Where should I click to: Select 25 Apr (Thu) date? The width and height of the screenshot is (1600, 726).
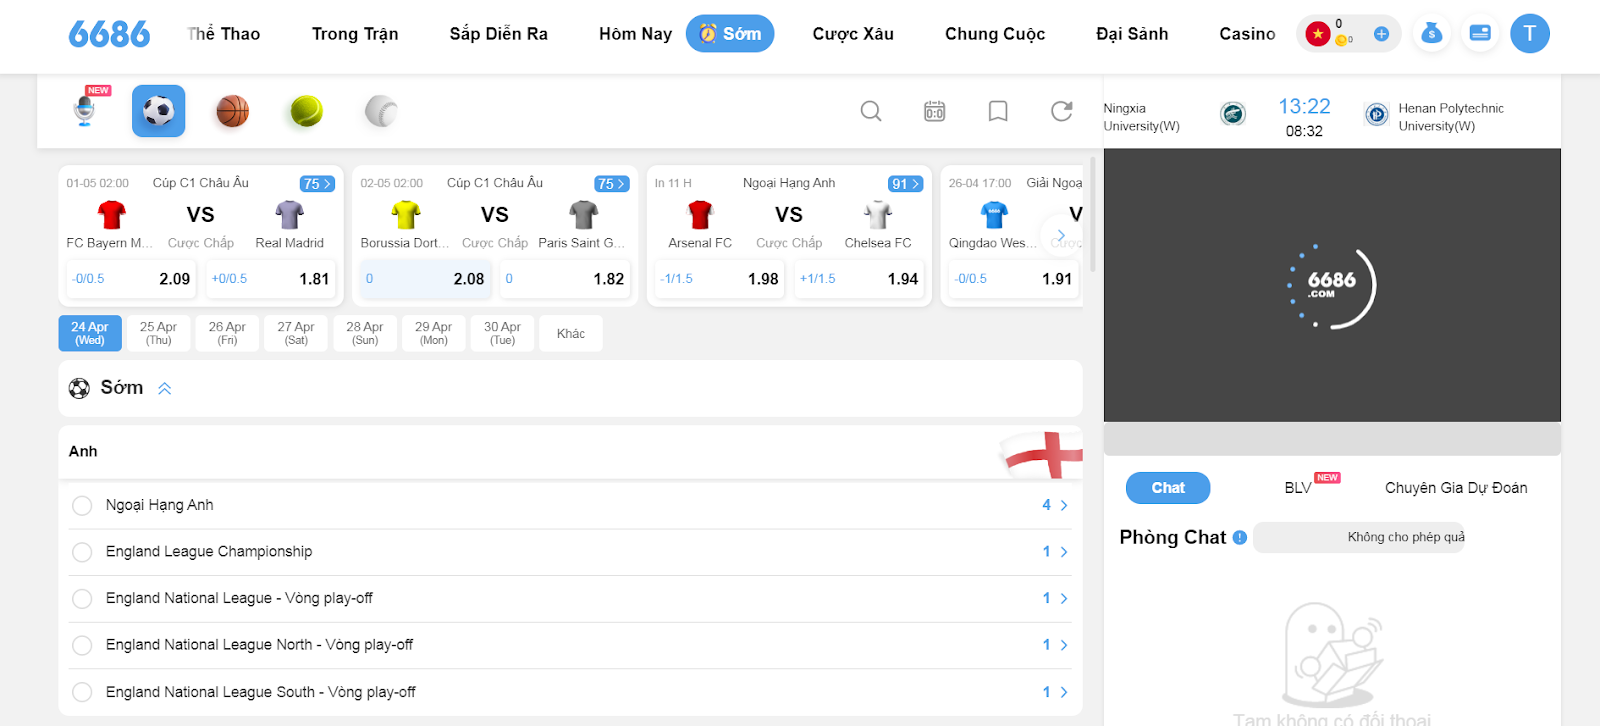[x=158, y=333]
